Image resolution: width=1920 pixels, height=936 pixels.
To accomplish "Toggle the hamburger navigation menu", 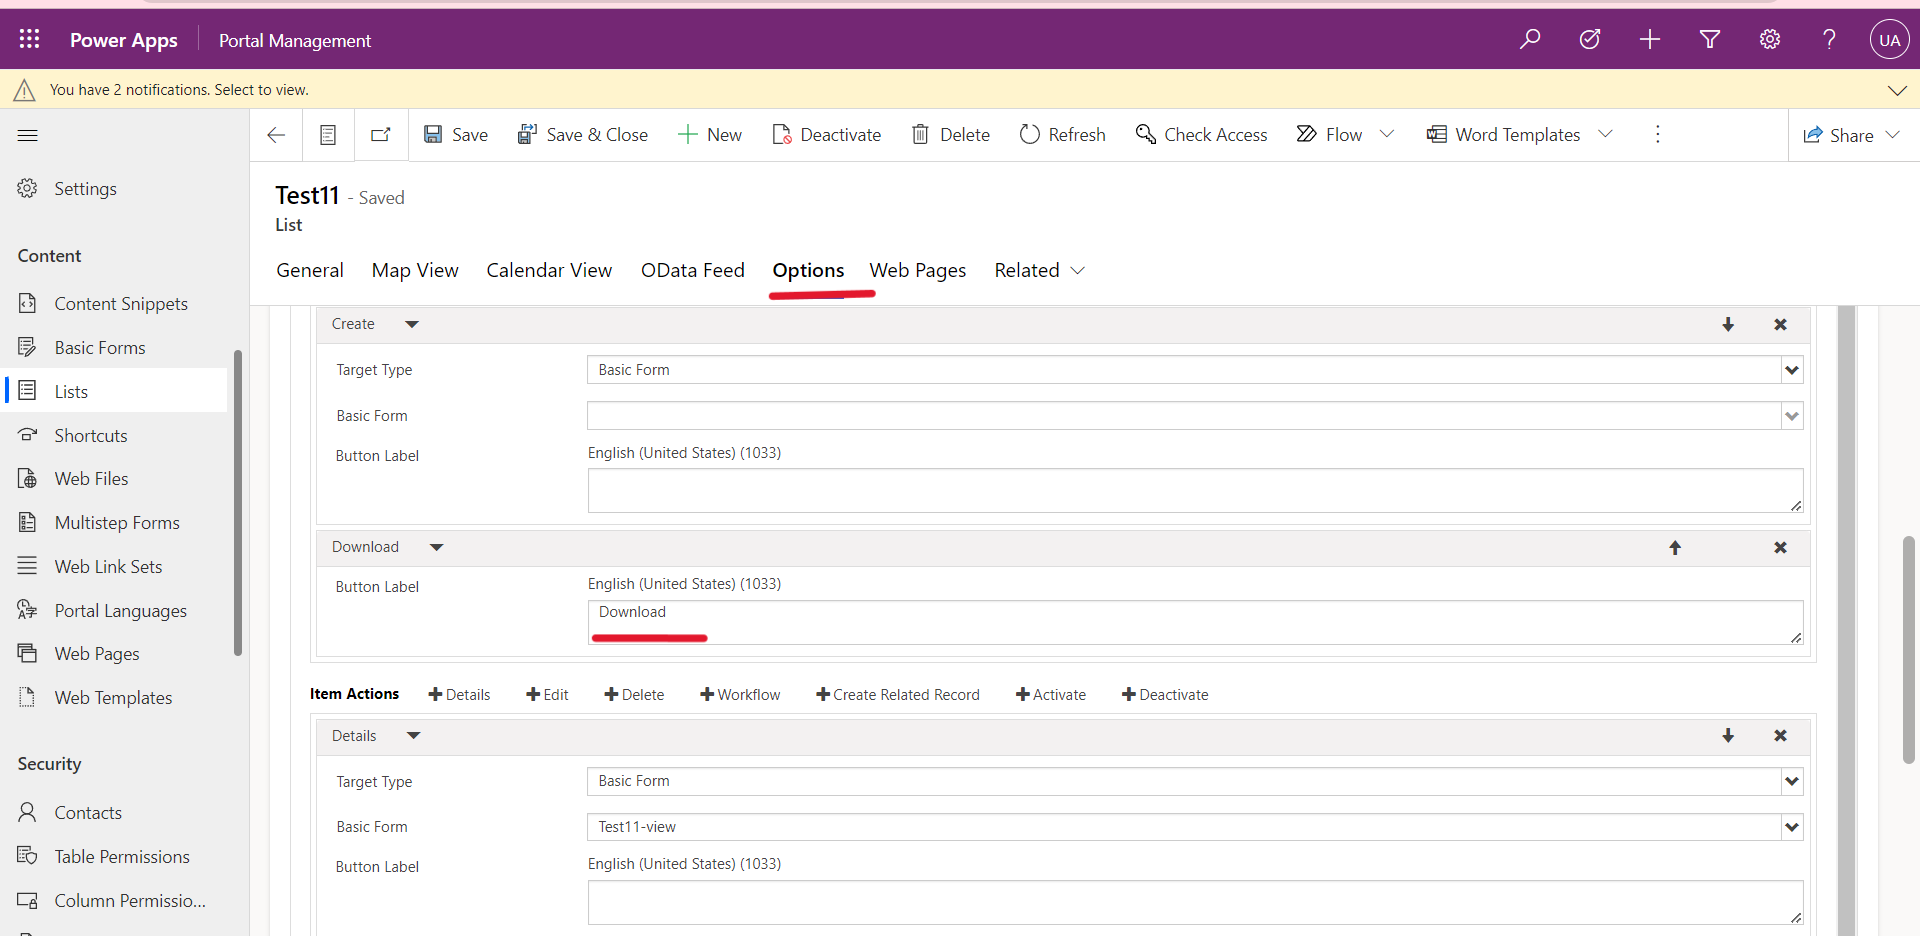I will tap(28, 135).
